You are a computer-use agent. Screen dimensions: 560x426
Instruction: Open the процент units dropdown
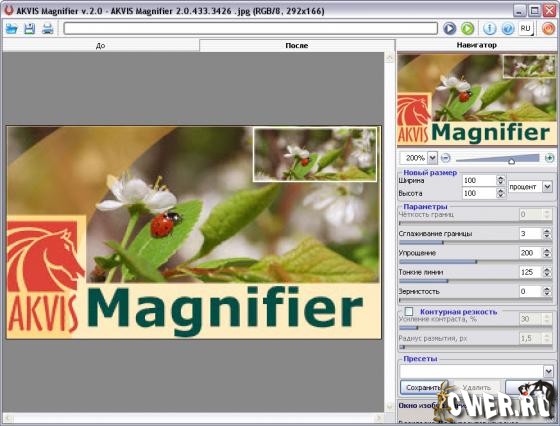click(x=547, y=186)
